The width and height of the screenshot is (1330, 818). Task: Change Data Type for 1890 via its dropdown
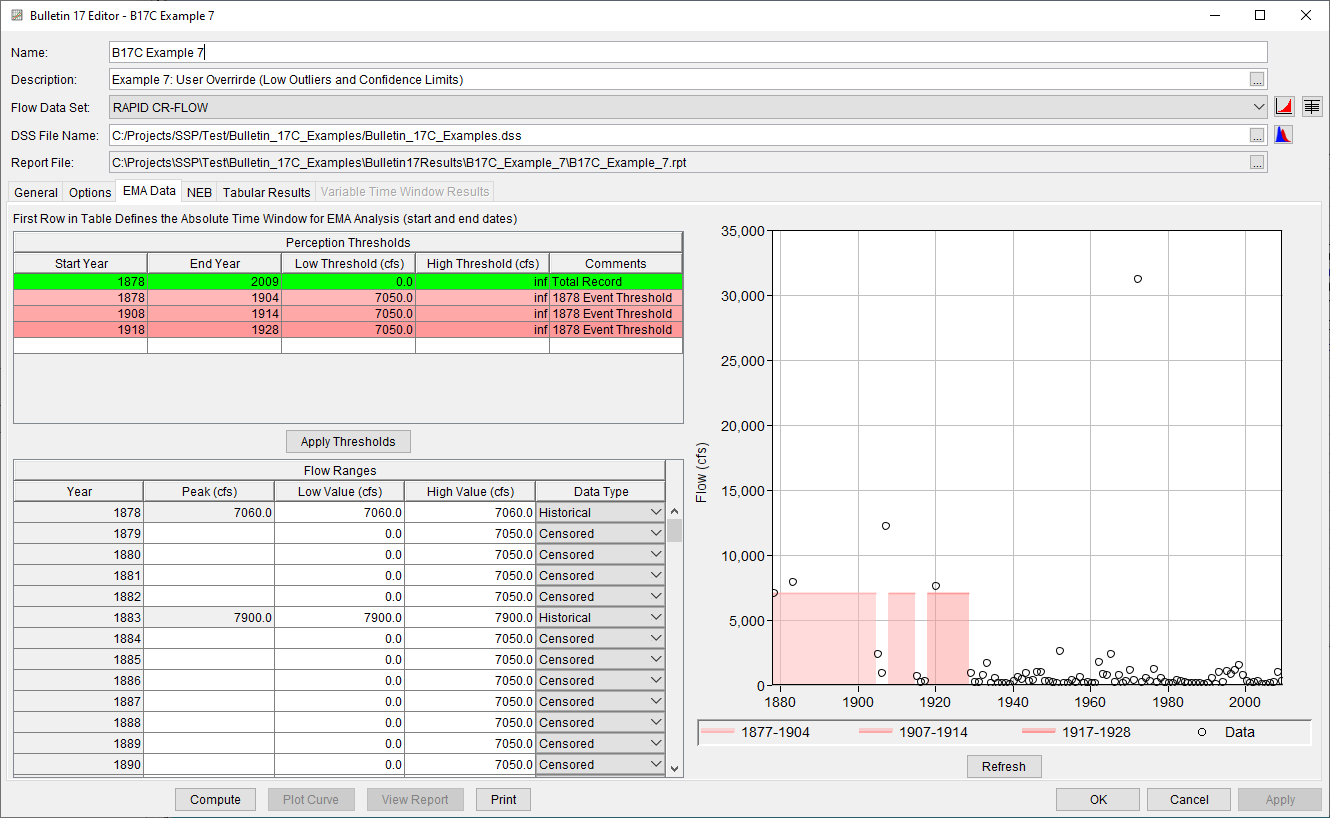click(655, 764)
